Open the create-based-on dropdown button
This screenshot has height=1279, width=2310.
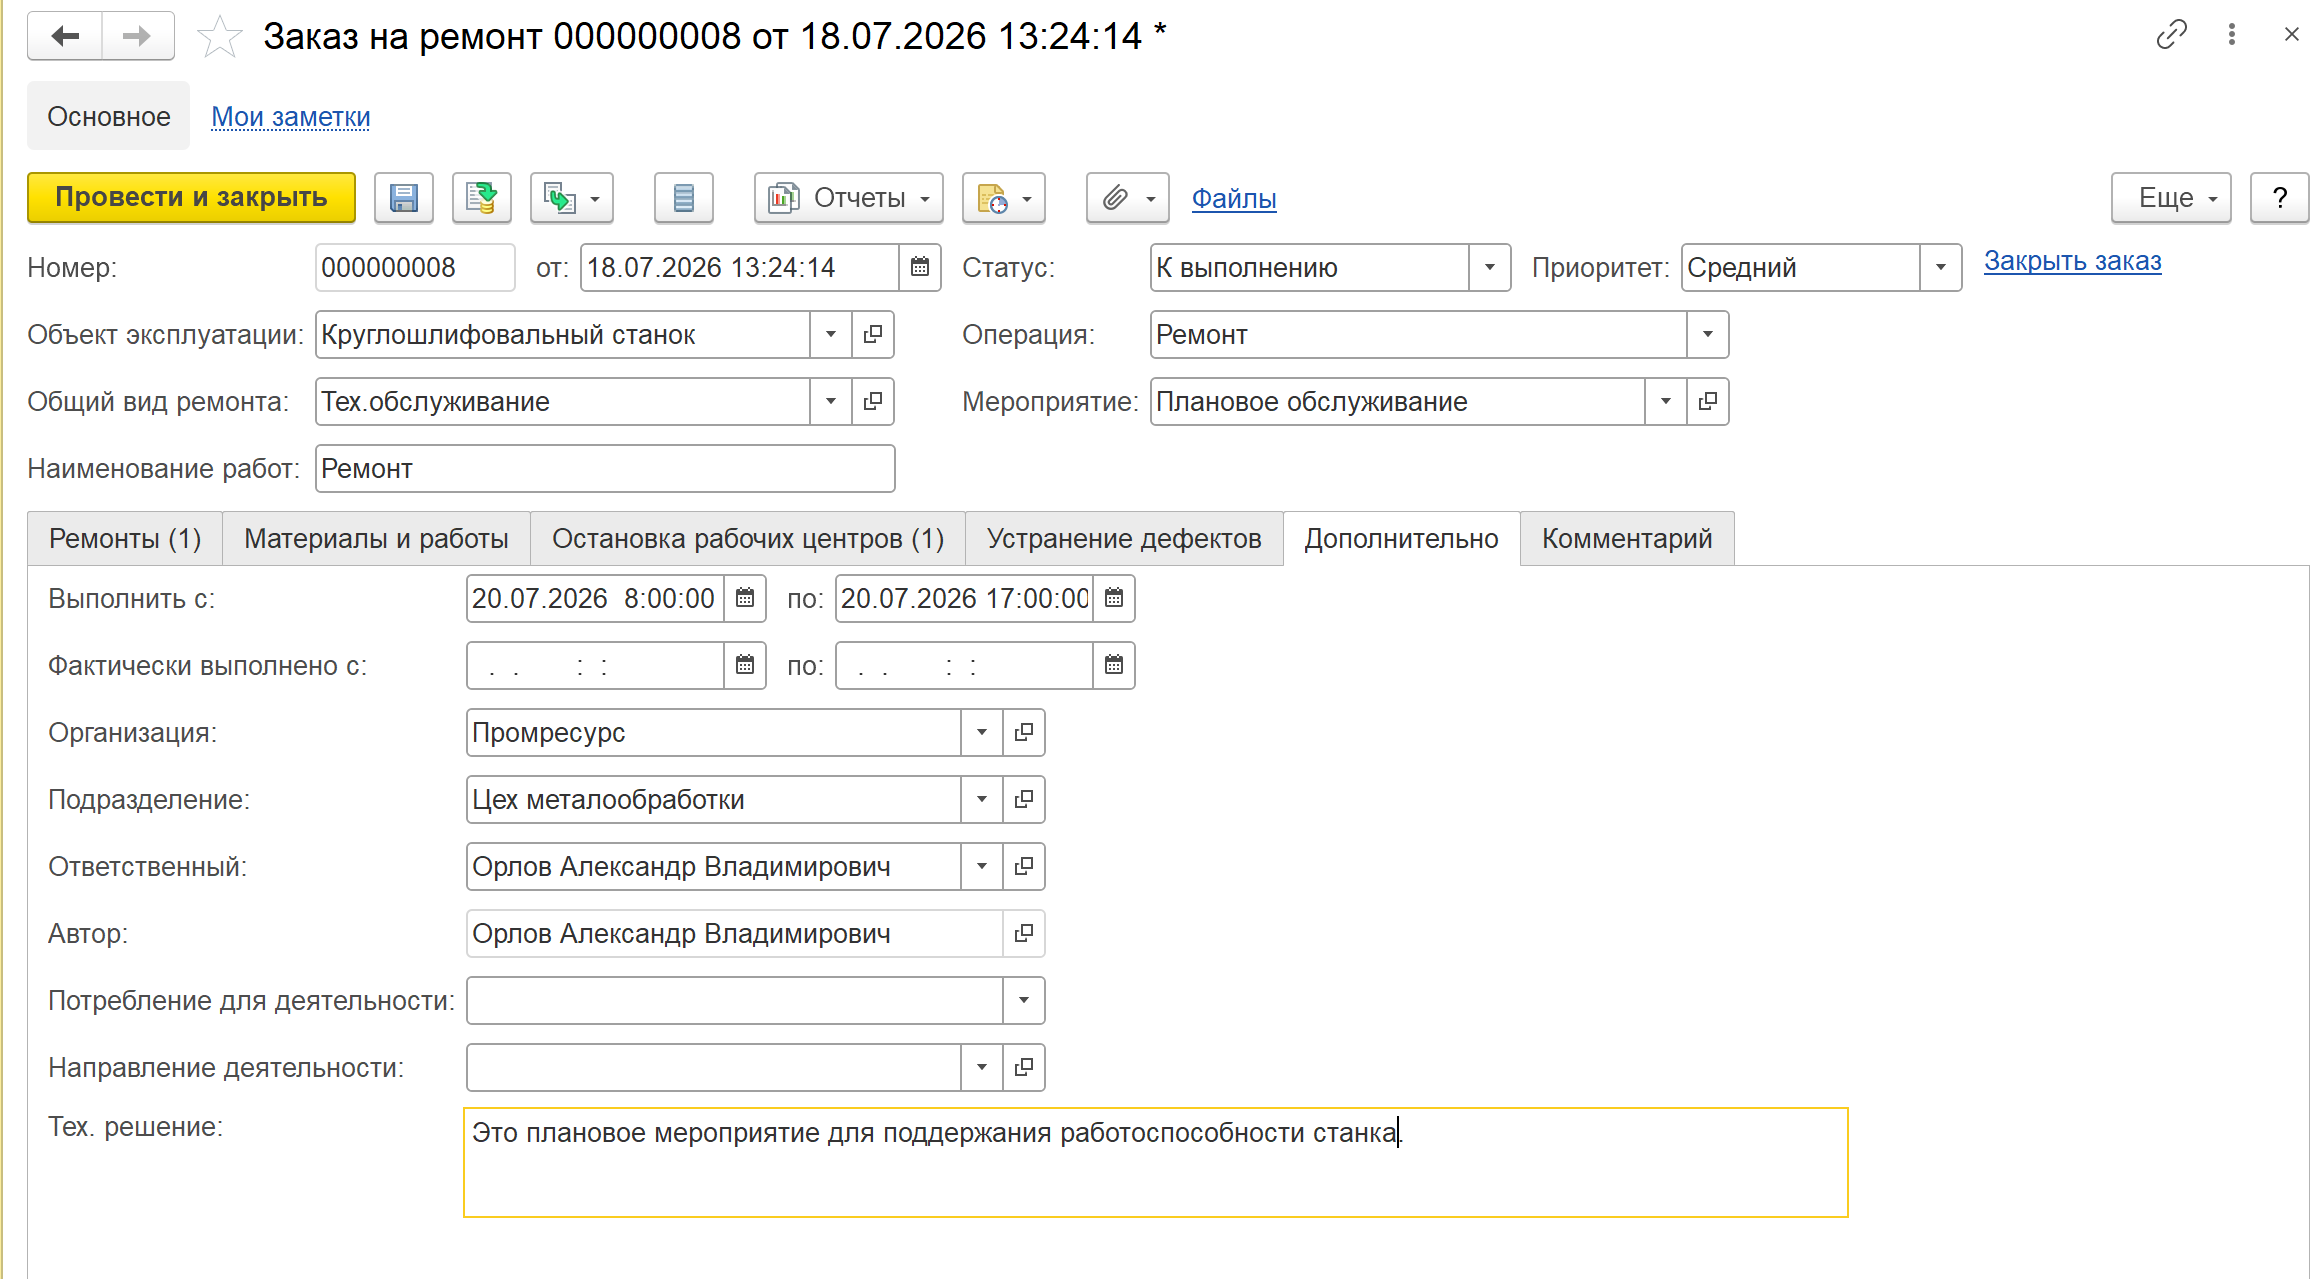pyautogui.click(x=571, y=198)
